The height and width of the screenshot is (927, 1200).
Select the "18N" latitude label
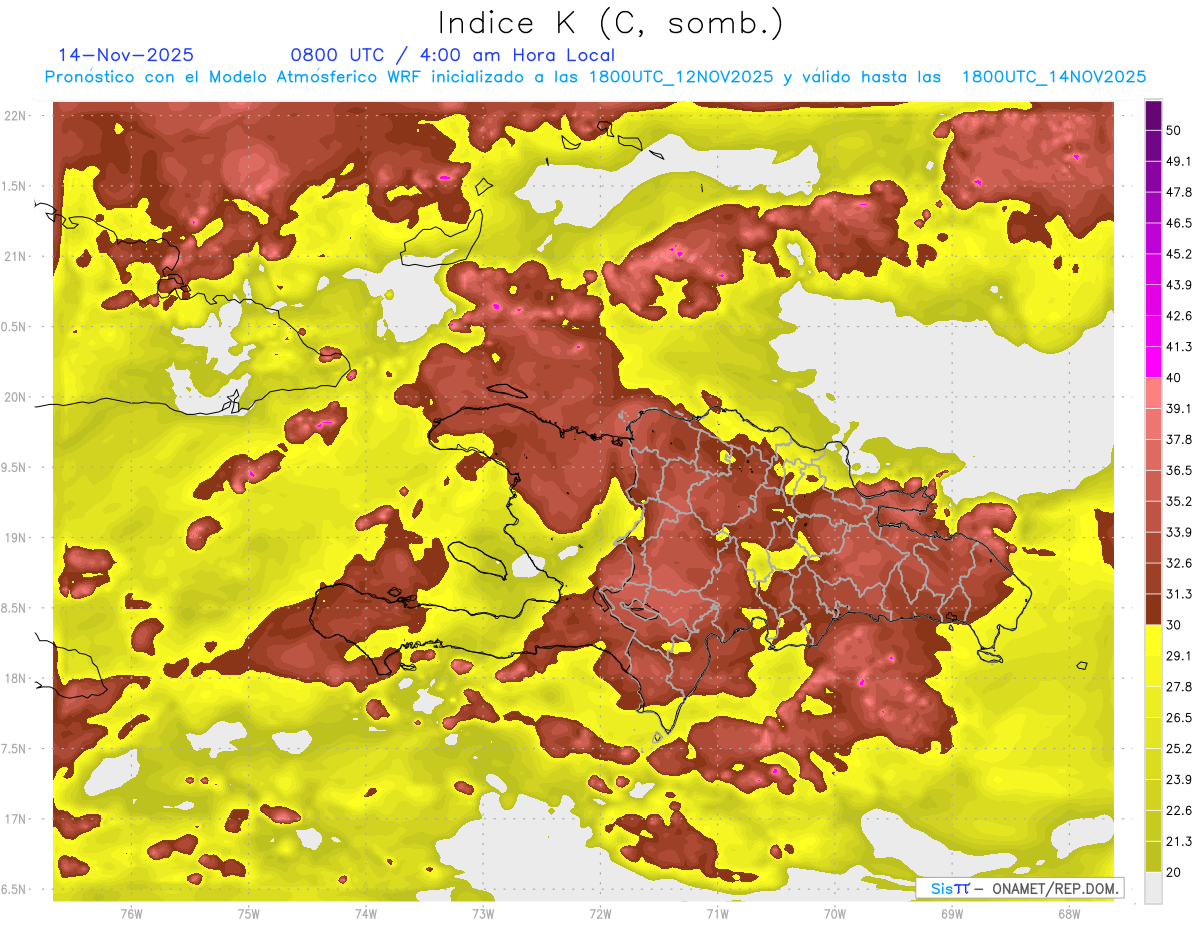click(17, 678)
